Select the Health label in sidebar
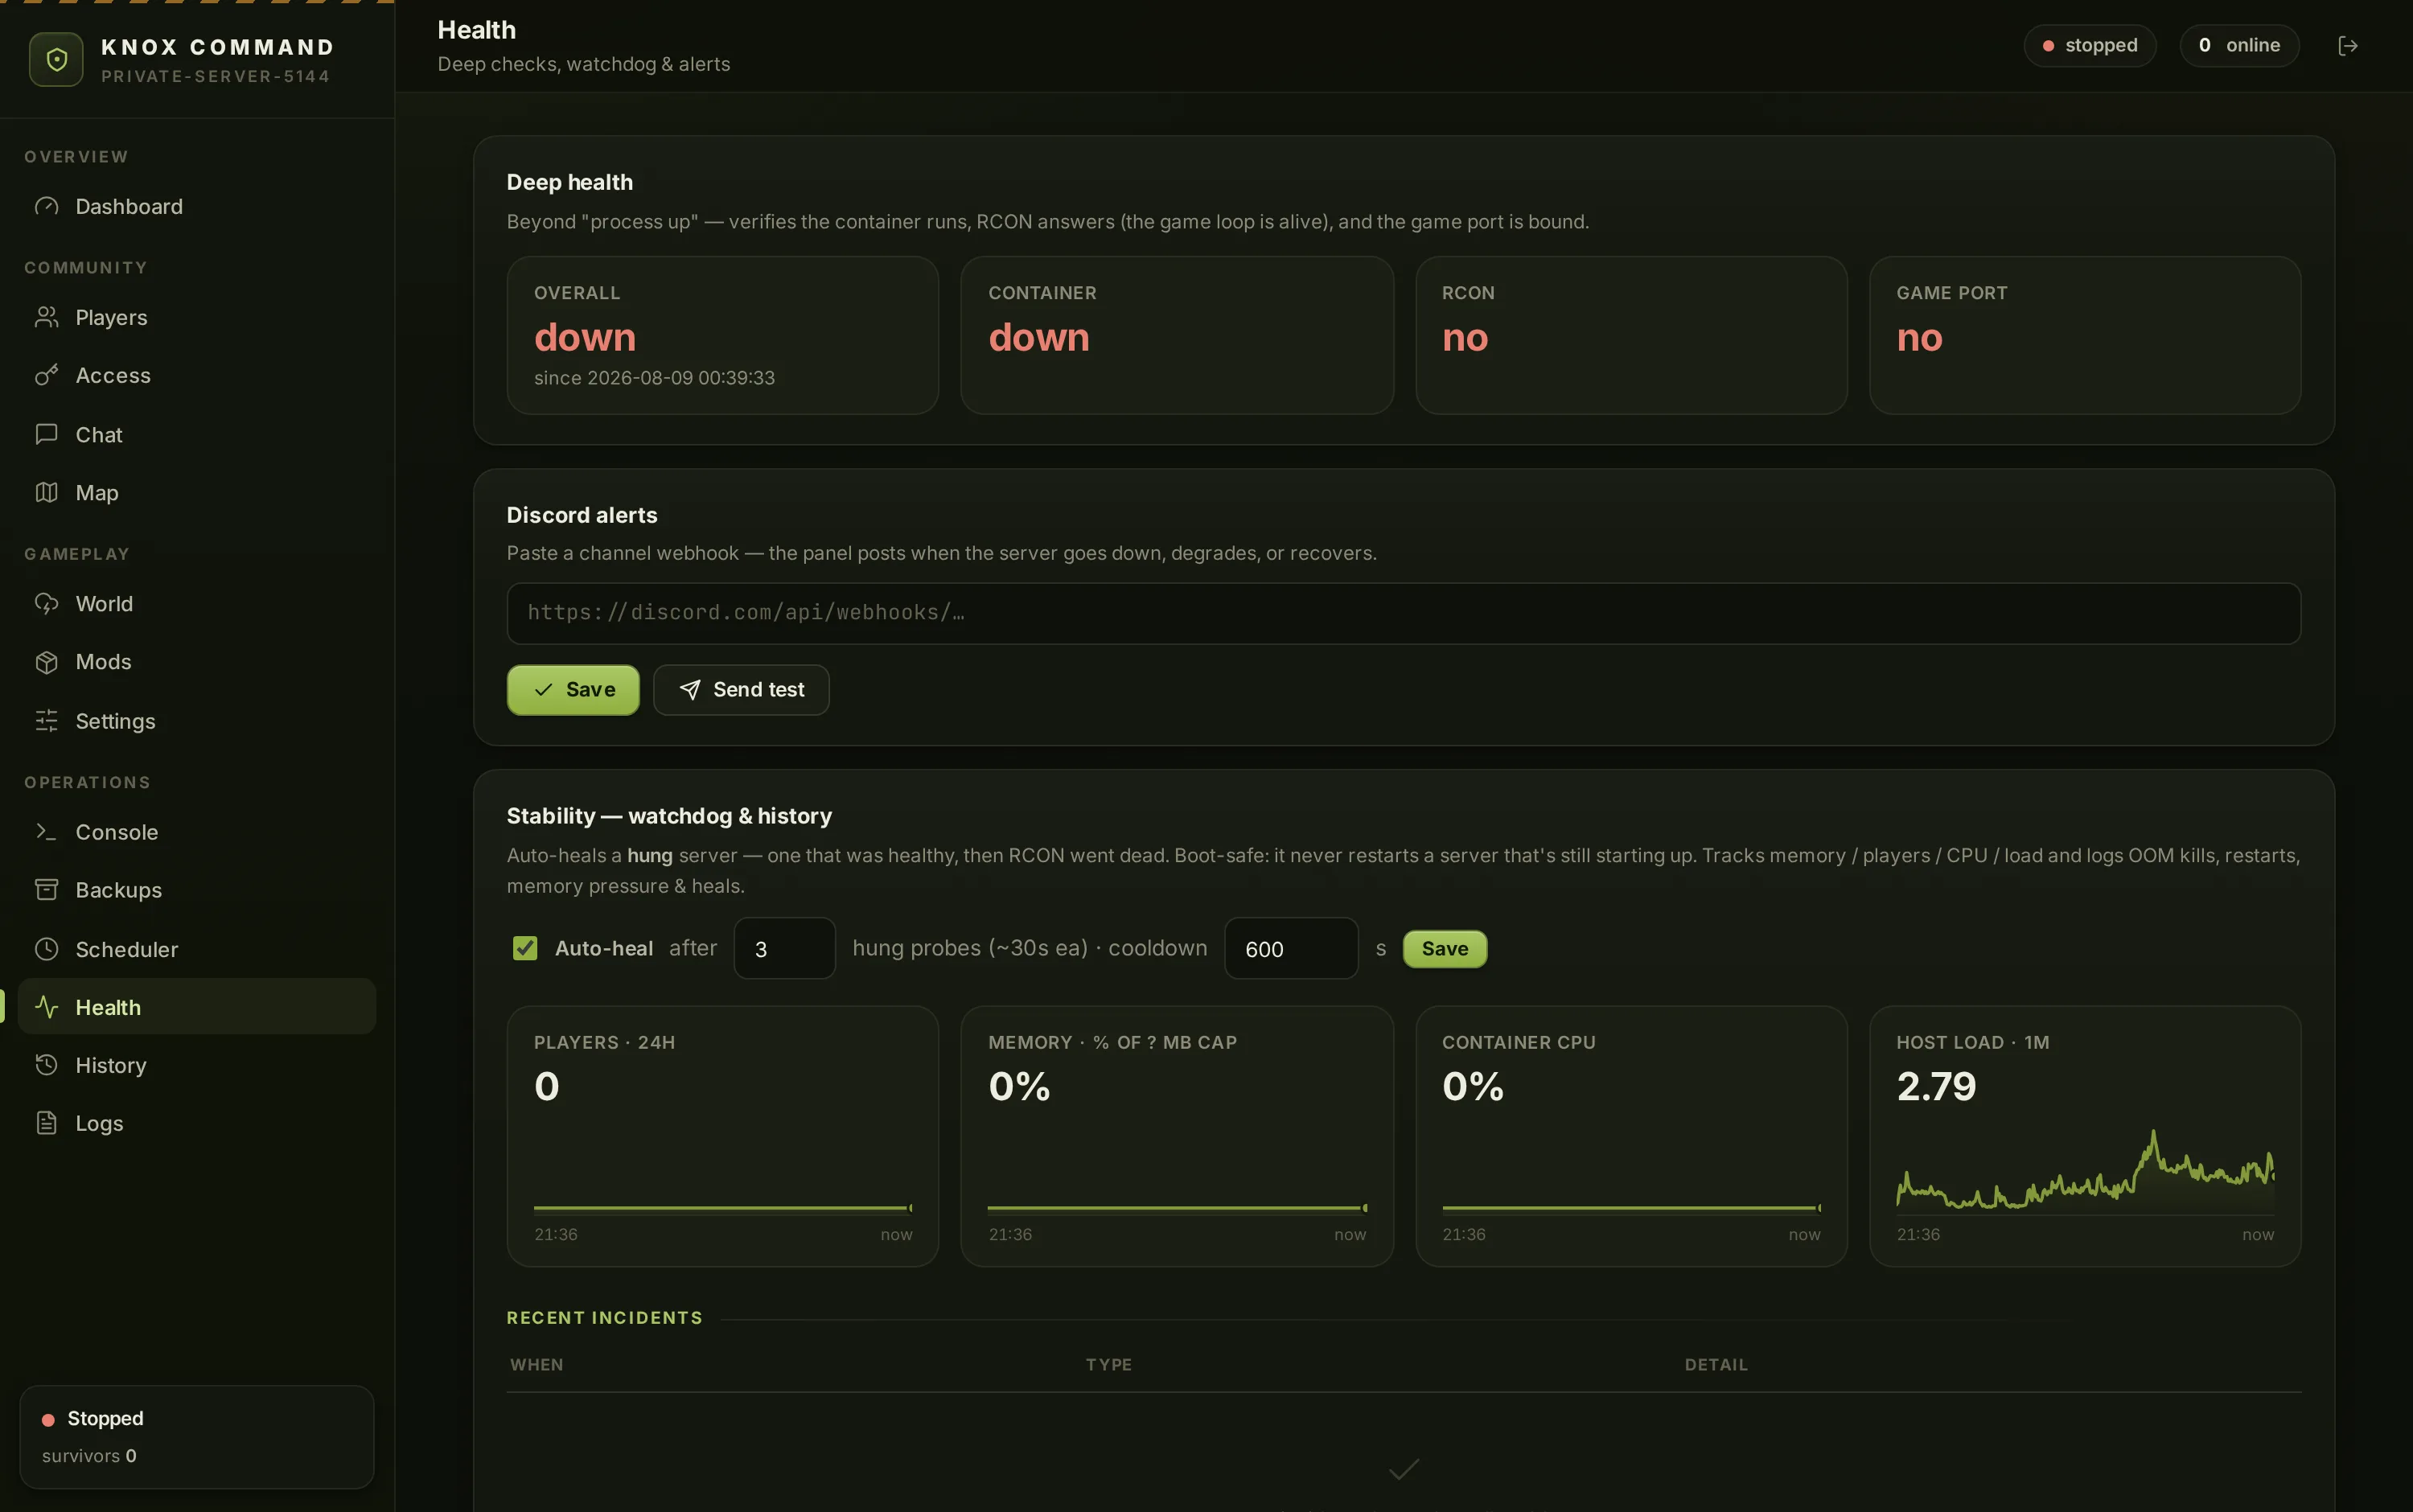 [x=108, y=1006]
